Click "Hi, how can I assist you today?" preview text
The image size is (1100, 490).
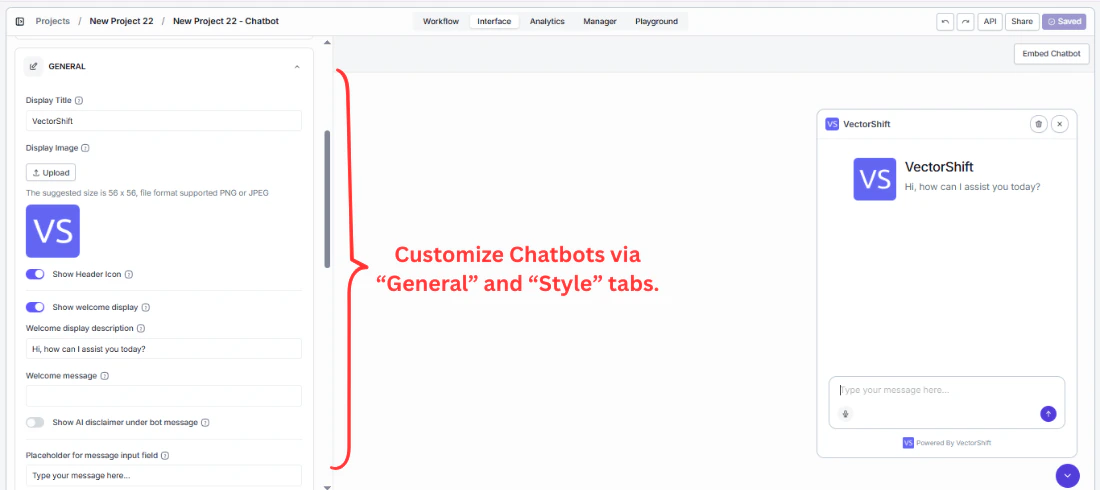(972, 187)
